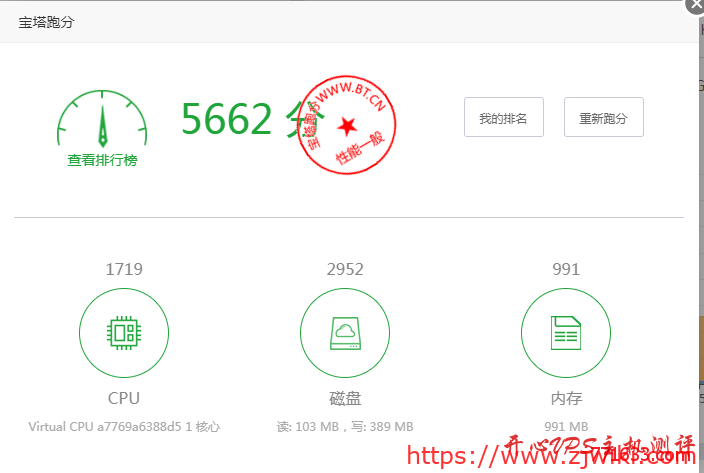The width and height of the screenshot is (704, 473).
Task: Click the speedometer gauge icon
Action: tap(102, 120)
